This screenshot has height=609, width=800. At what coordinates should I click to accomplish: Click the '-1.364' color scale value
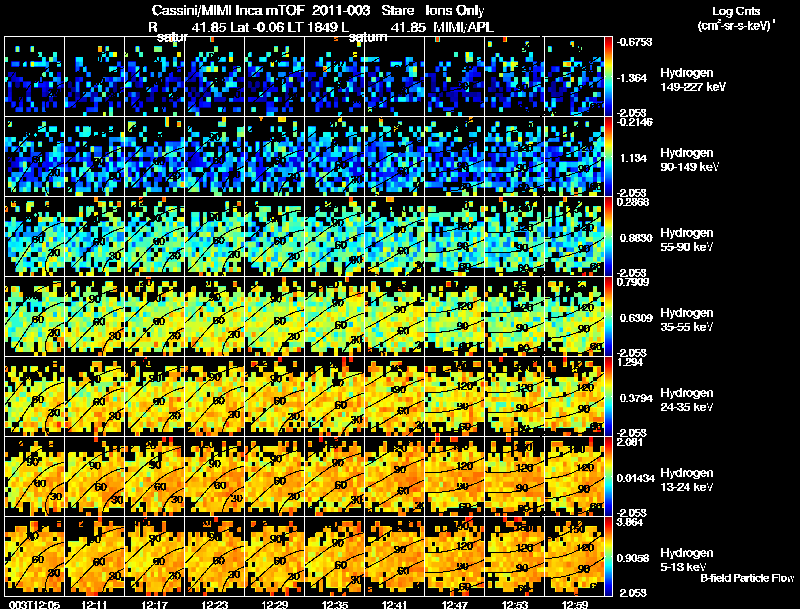pos(634,78)
